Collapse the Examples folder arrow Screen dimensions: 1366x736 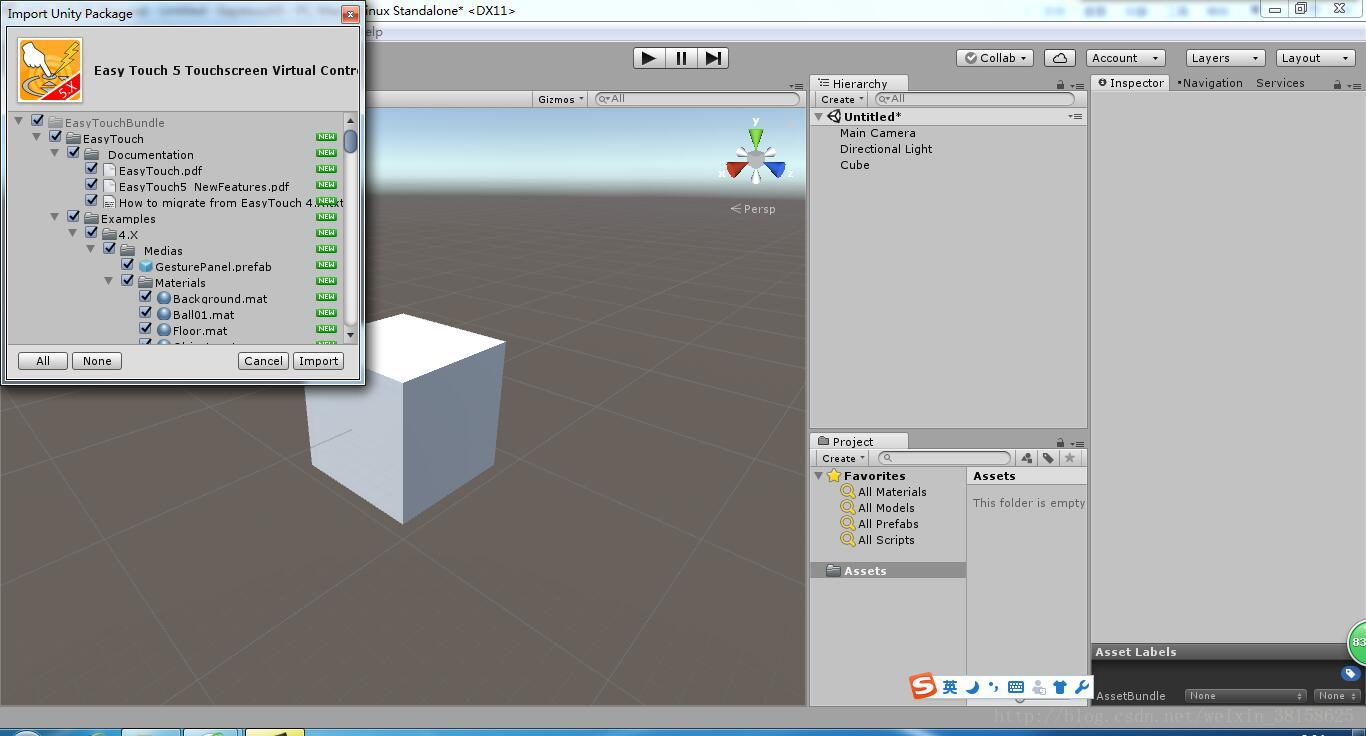click(x=55, y=217)
